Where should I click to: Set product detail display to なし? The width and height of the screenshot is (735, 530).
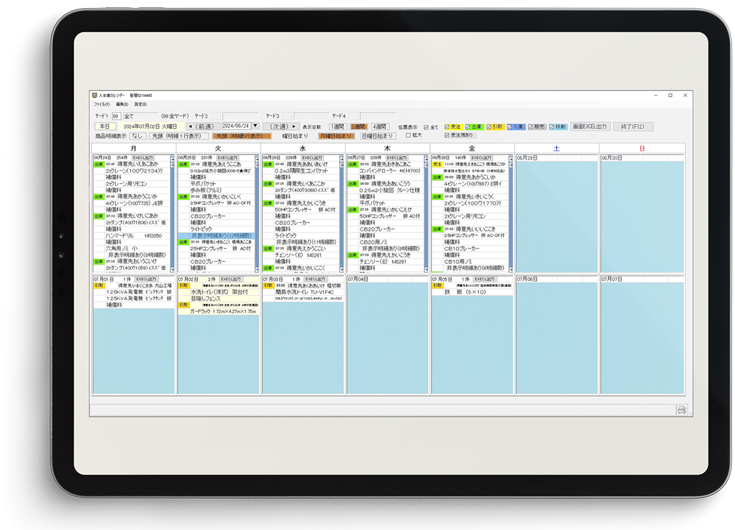pos(137,136)
